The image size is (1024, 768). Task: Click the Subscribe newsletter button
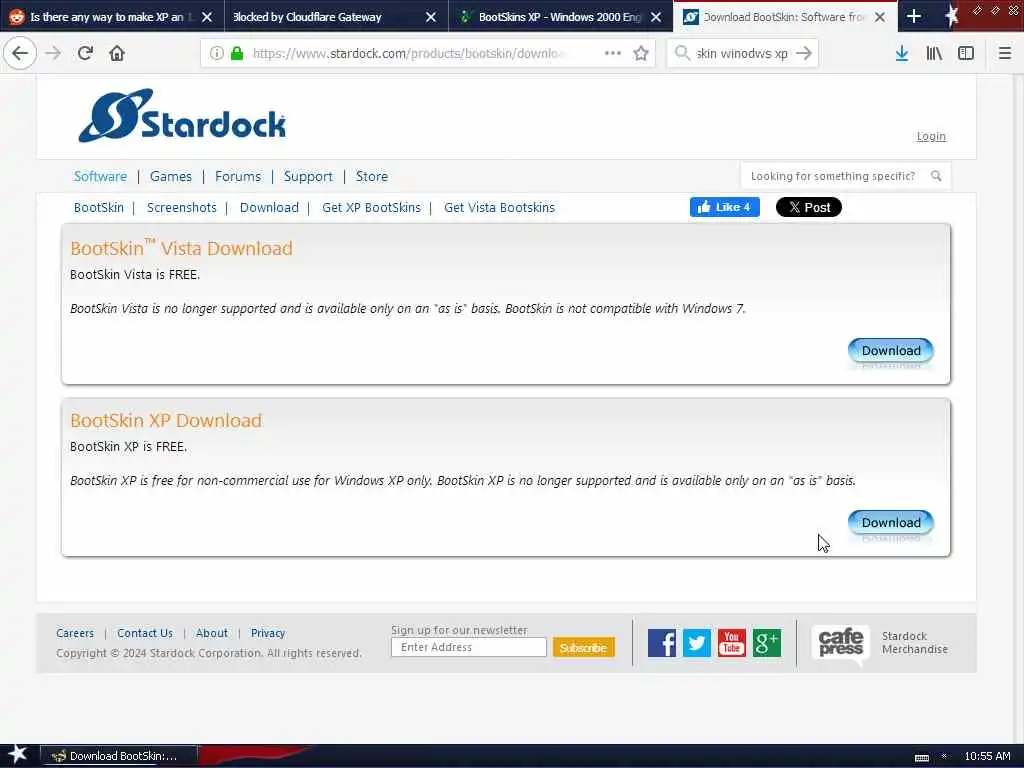[583, 648]
